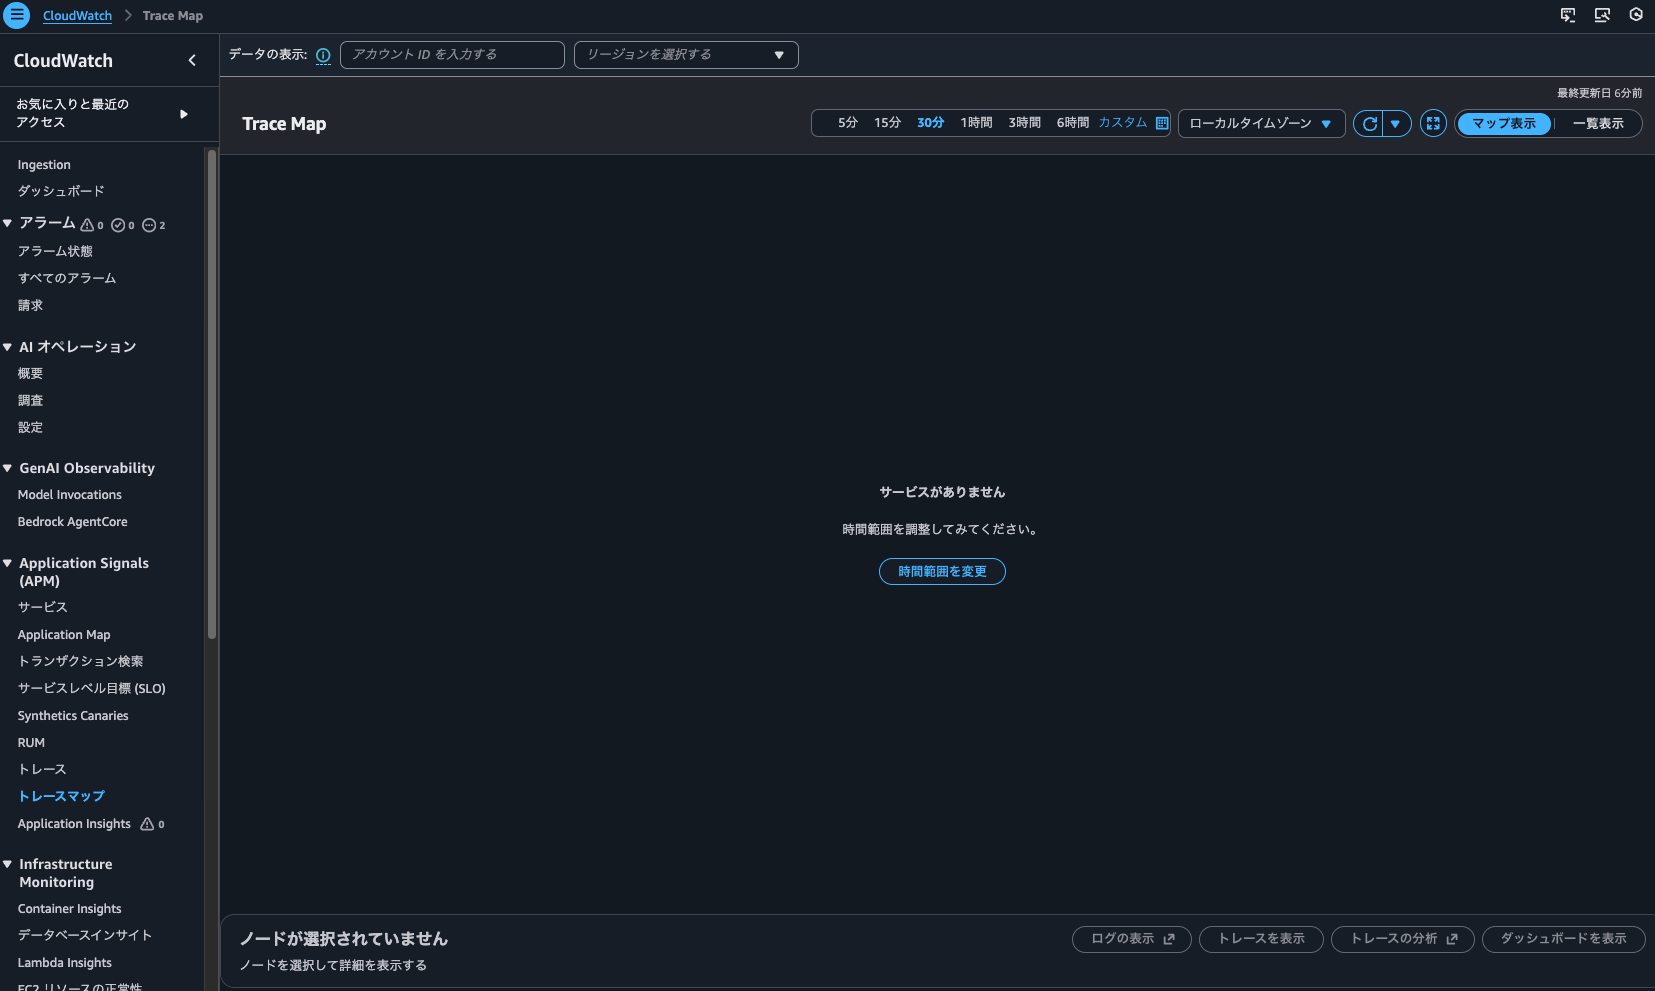
Task: Open the トランザクション検索 sidebar item
Action: (80, 660)
